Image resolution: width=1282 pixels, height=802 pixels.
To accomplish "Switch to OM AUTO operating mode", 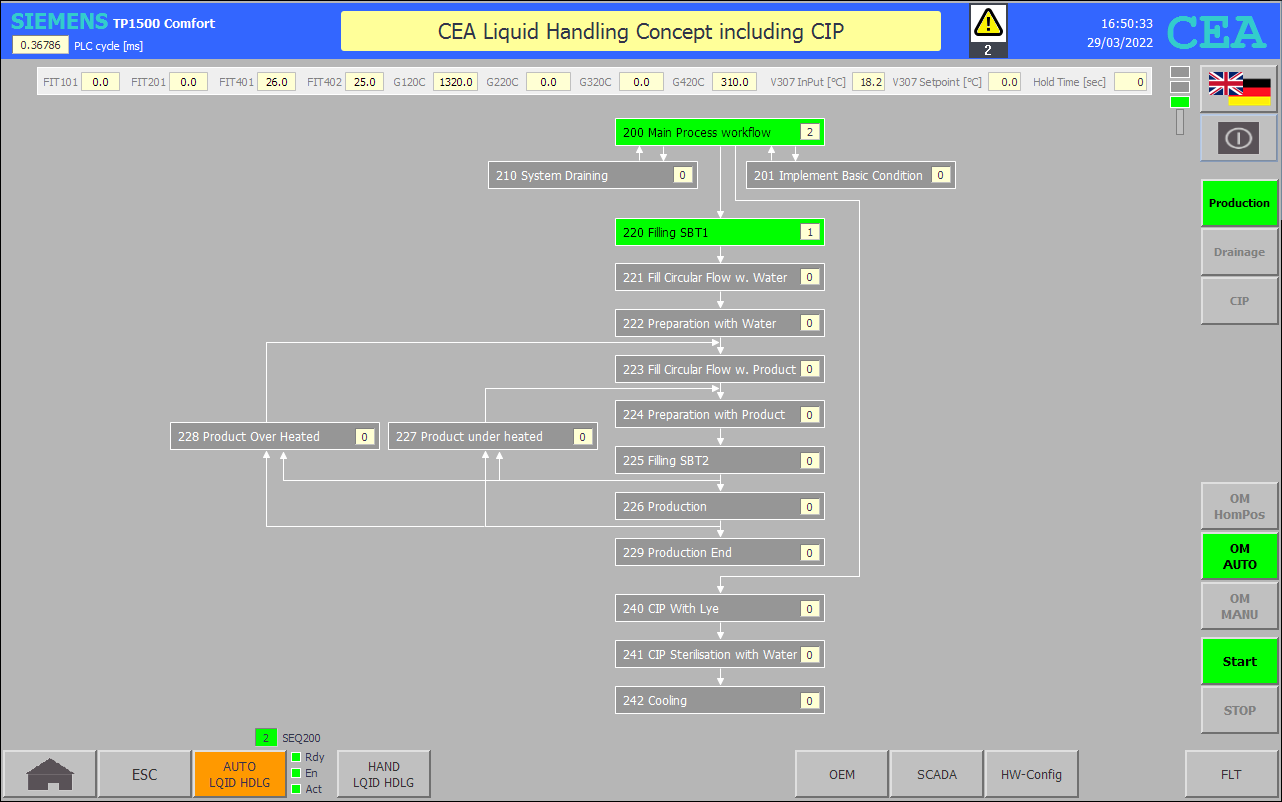I will pos(1239,556).
